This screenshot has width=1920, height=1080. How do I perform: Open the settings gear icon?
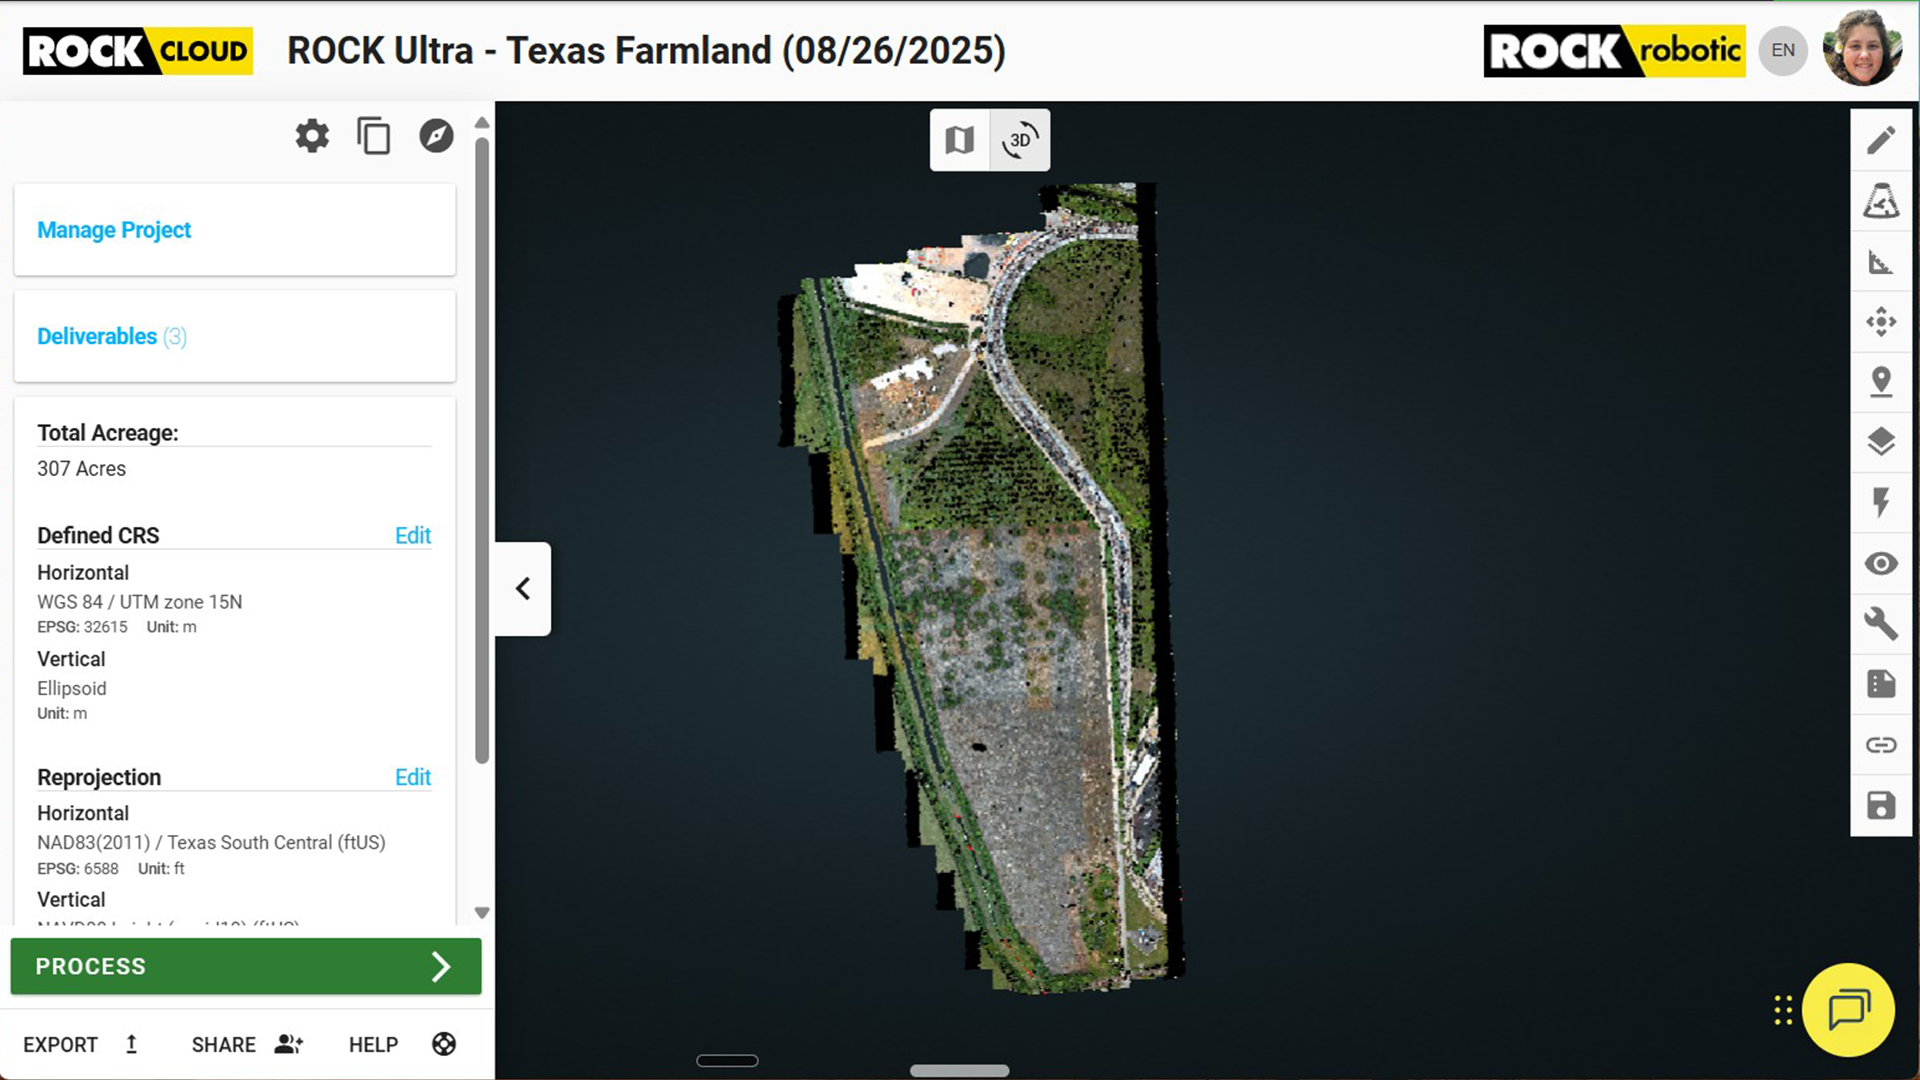coord(312,136)
